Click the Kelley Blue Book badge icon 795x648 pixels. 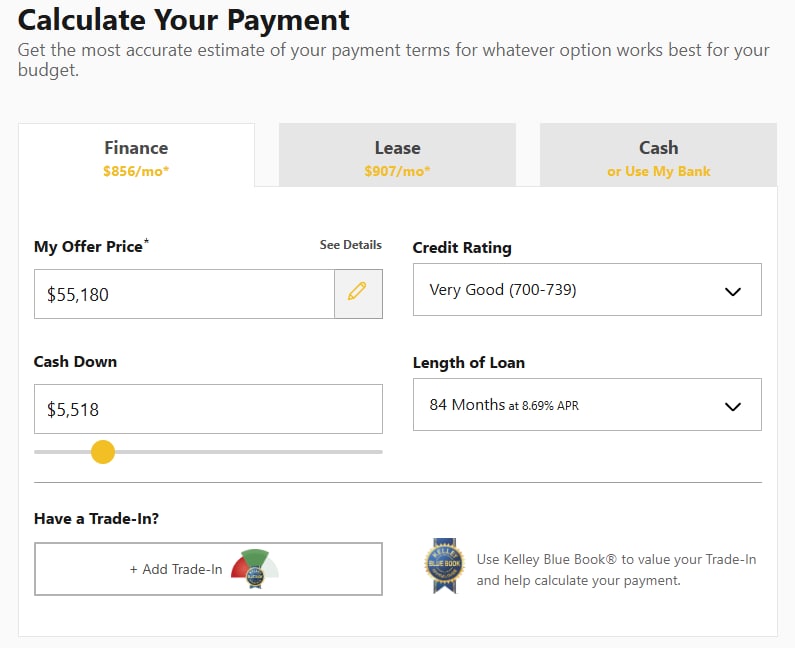point(444,567)
